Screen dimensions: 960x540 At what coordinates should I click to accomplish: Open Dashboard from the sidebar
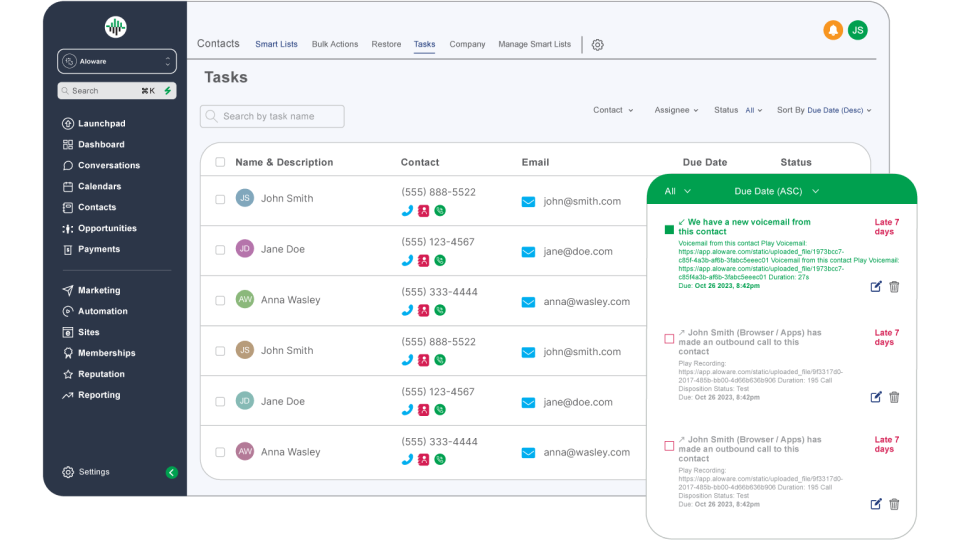point(93,144)
